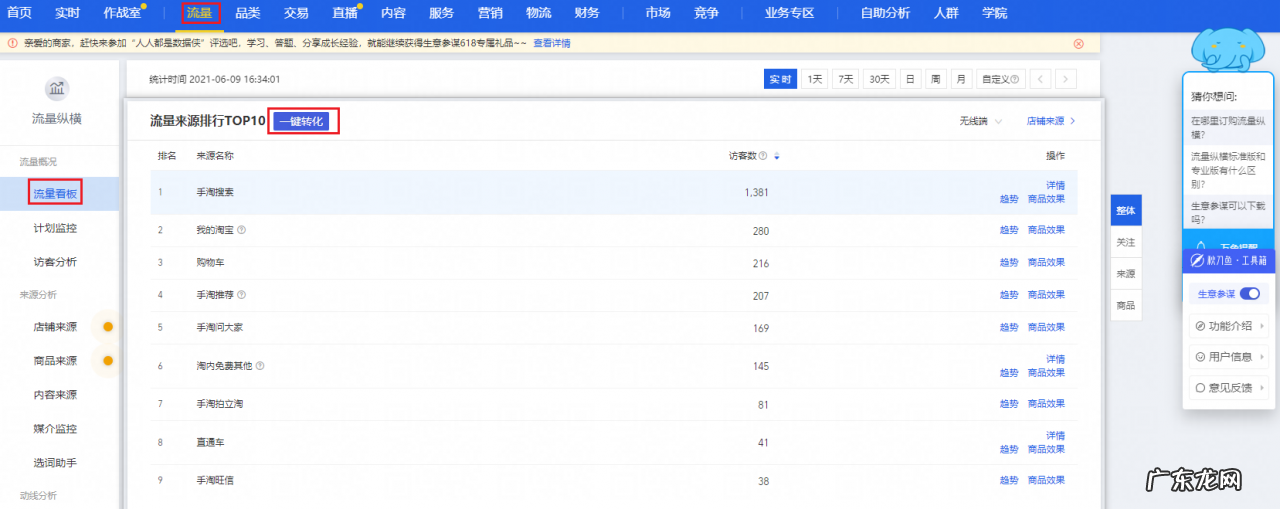This screenshot has height=509, width=1280.
Task: Open the 交易 top menu
Action: point(296,14)
